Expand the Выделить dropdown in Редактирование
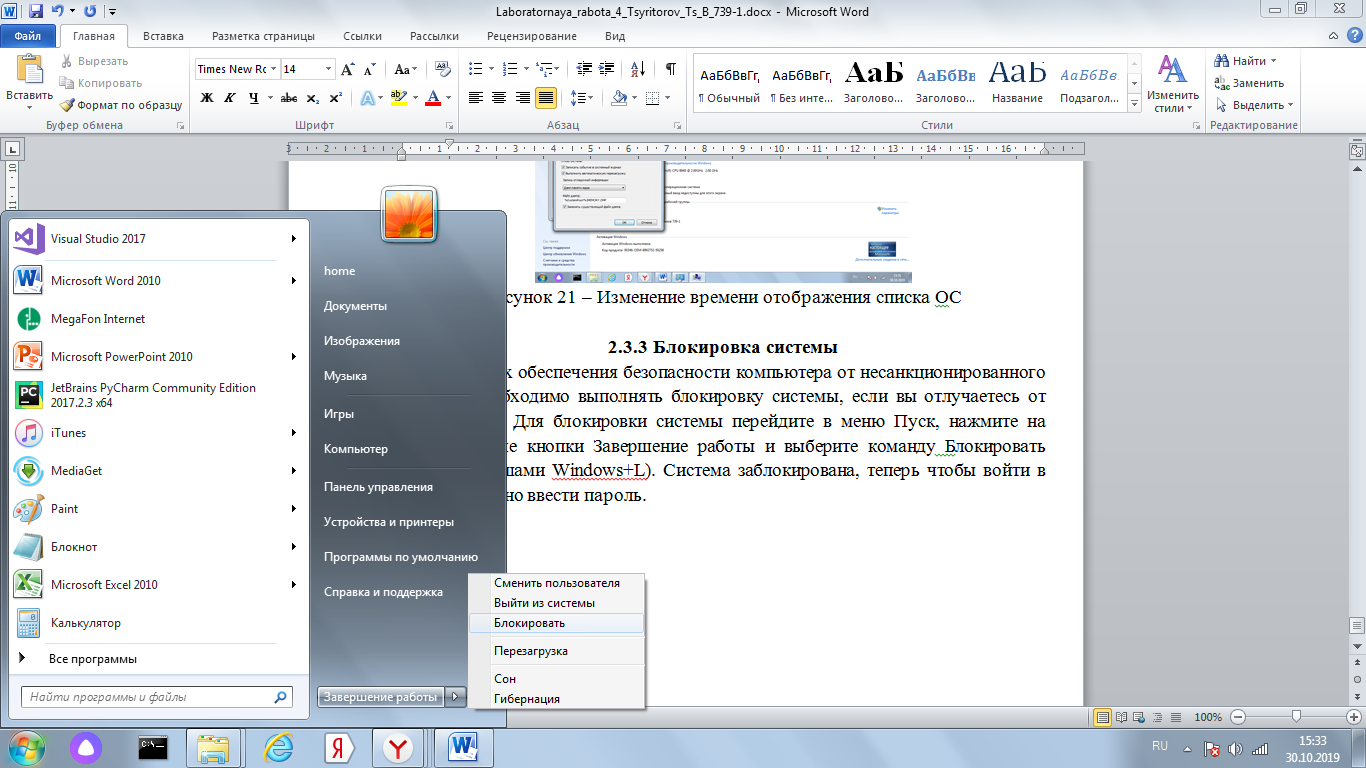The height and width of the screenshot is (768, 1366). pyautogui.click(x=1290, y=105)
